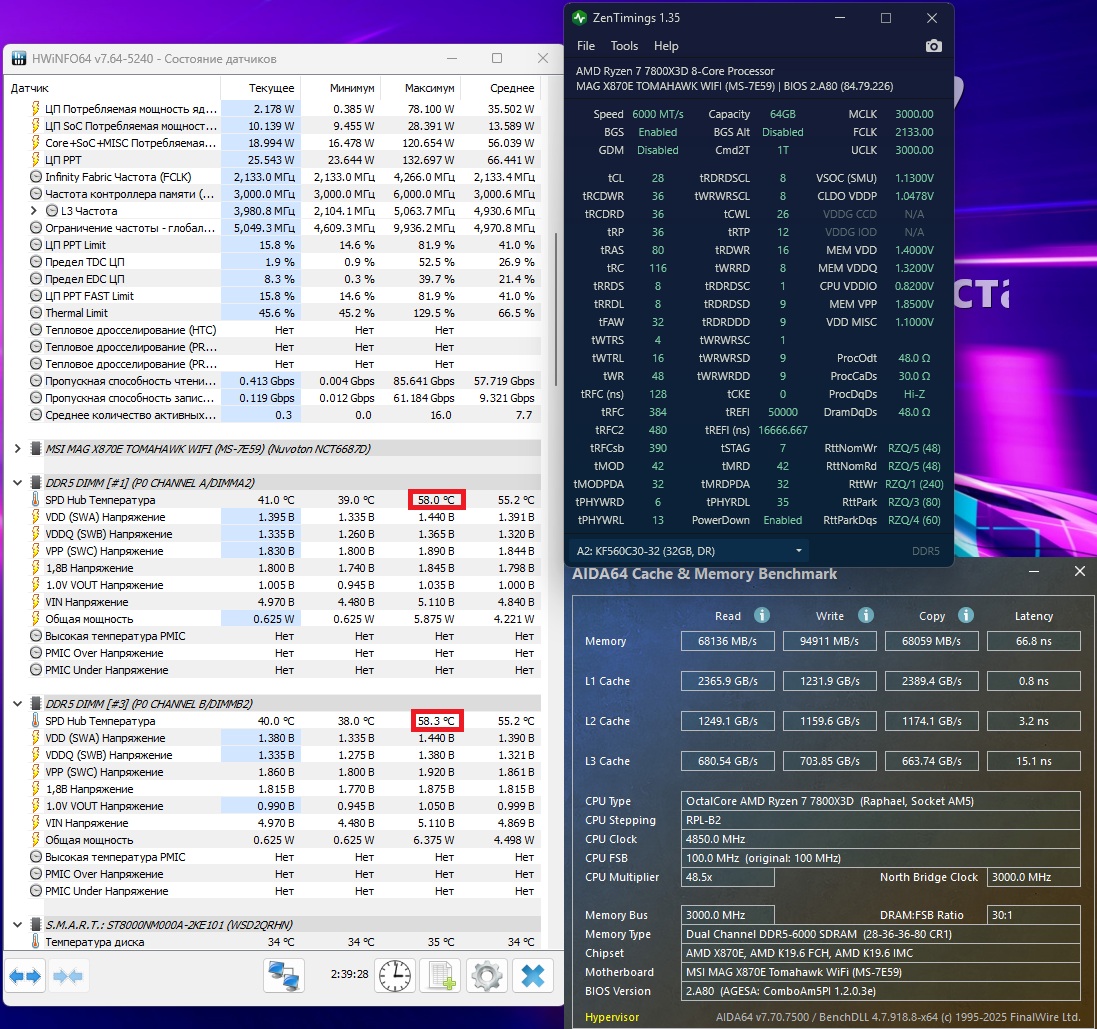The width and height of the screenshot is (1097, 1029).
Task: Click the Текущее column header
Action: pos(260,88)
